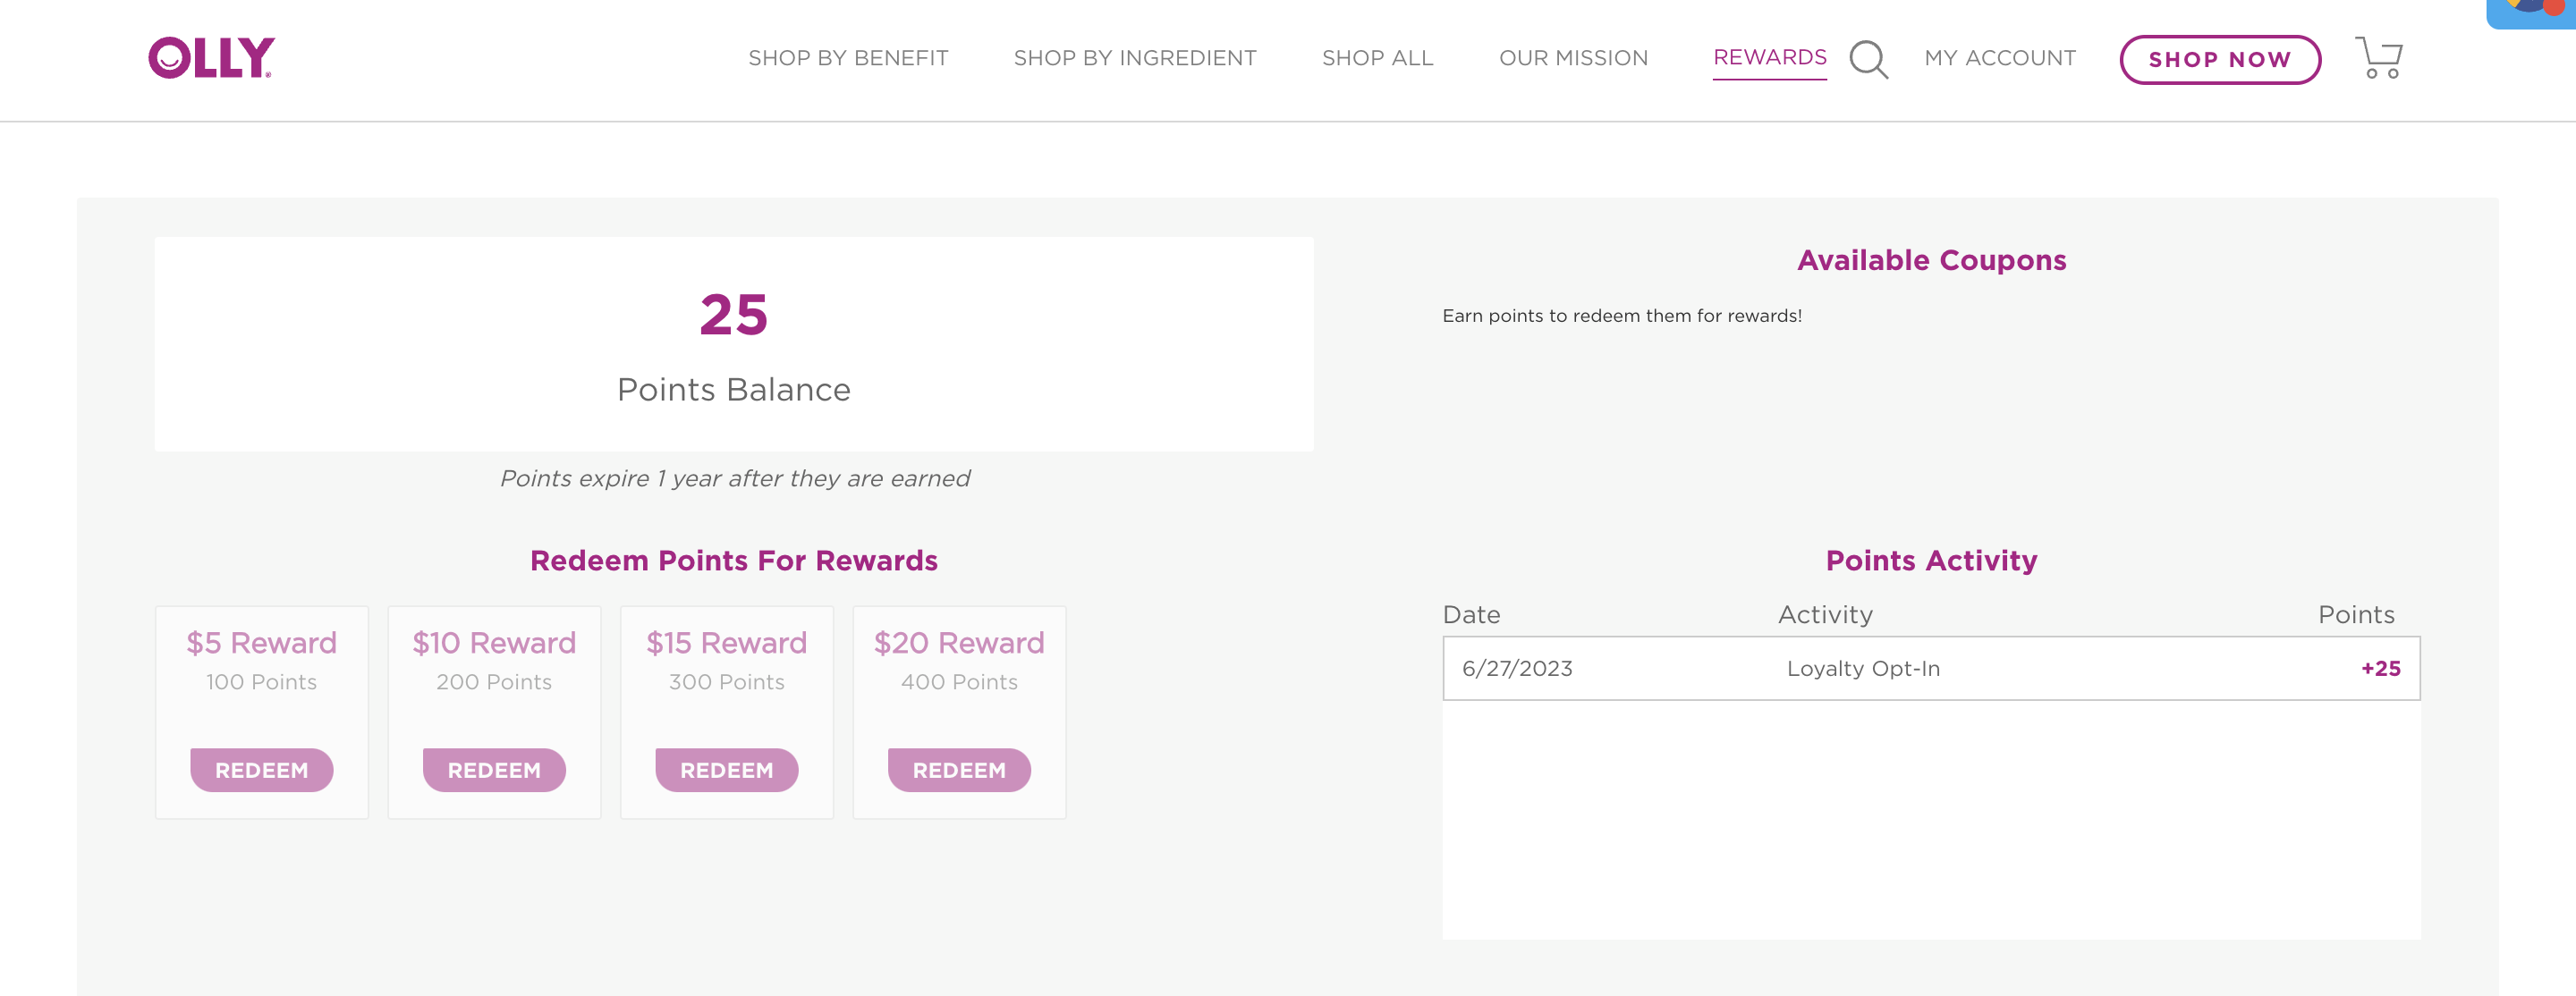Open the search magnifier icon
Image resolution: width=2576 pixels, height=996 pixels.
coord(1868,59)
